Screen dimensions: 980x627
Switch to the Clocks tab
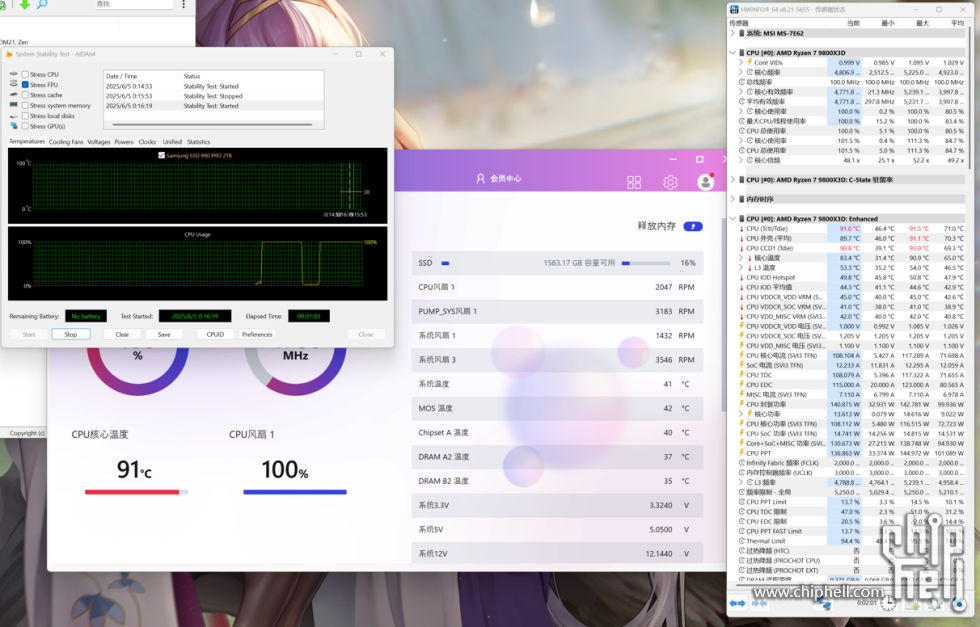coord(147,142)
